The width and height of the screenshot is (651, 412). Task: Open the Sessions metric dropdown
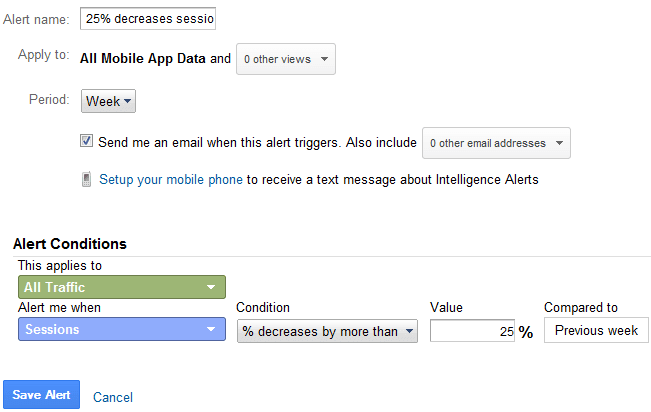pos(122,329)
